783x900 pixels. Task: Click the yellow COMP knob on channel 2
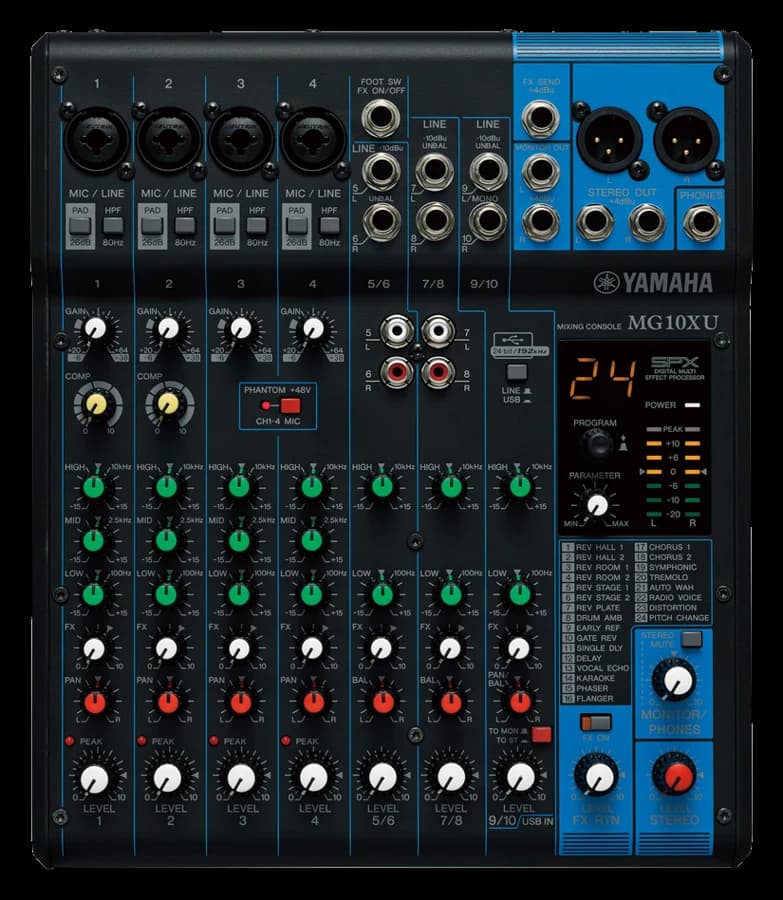(x=168, y=404)
